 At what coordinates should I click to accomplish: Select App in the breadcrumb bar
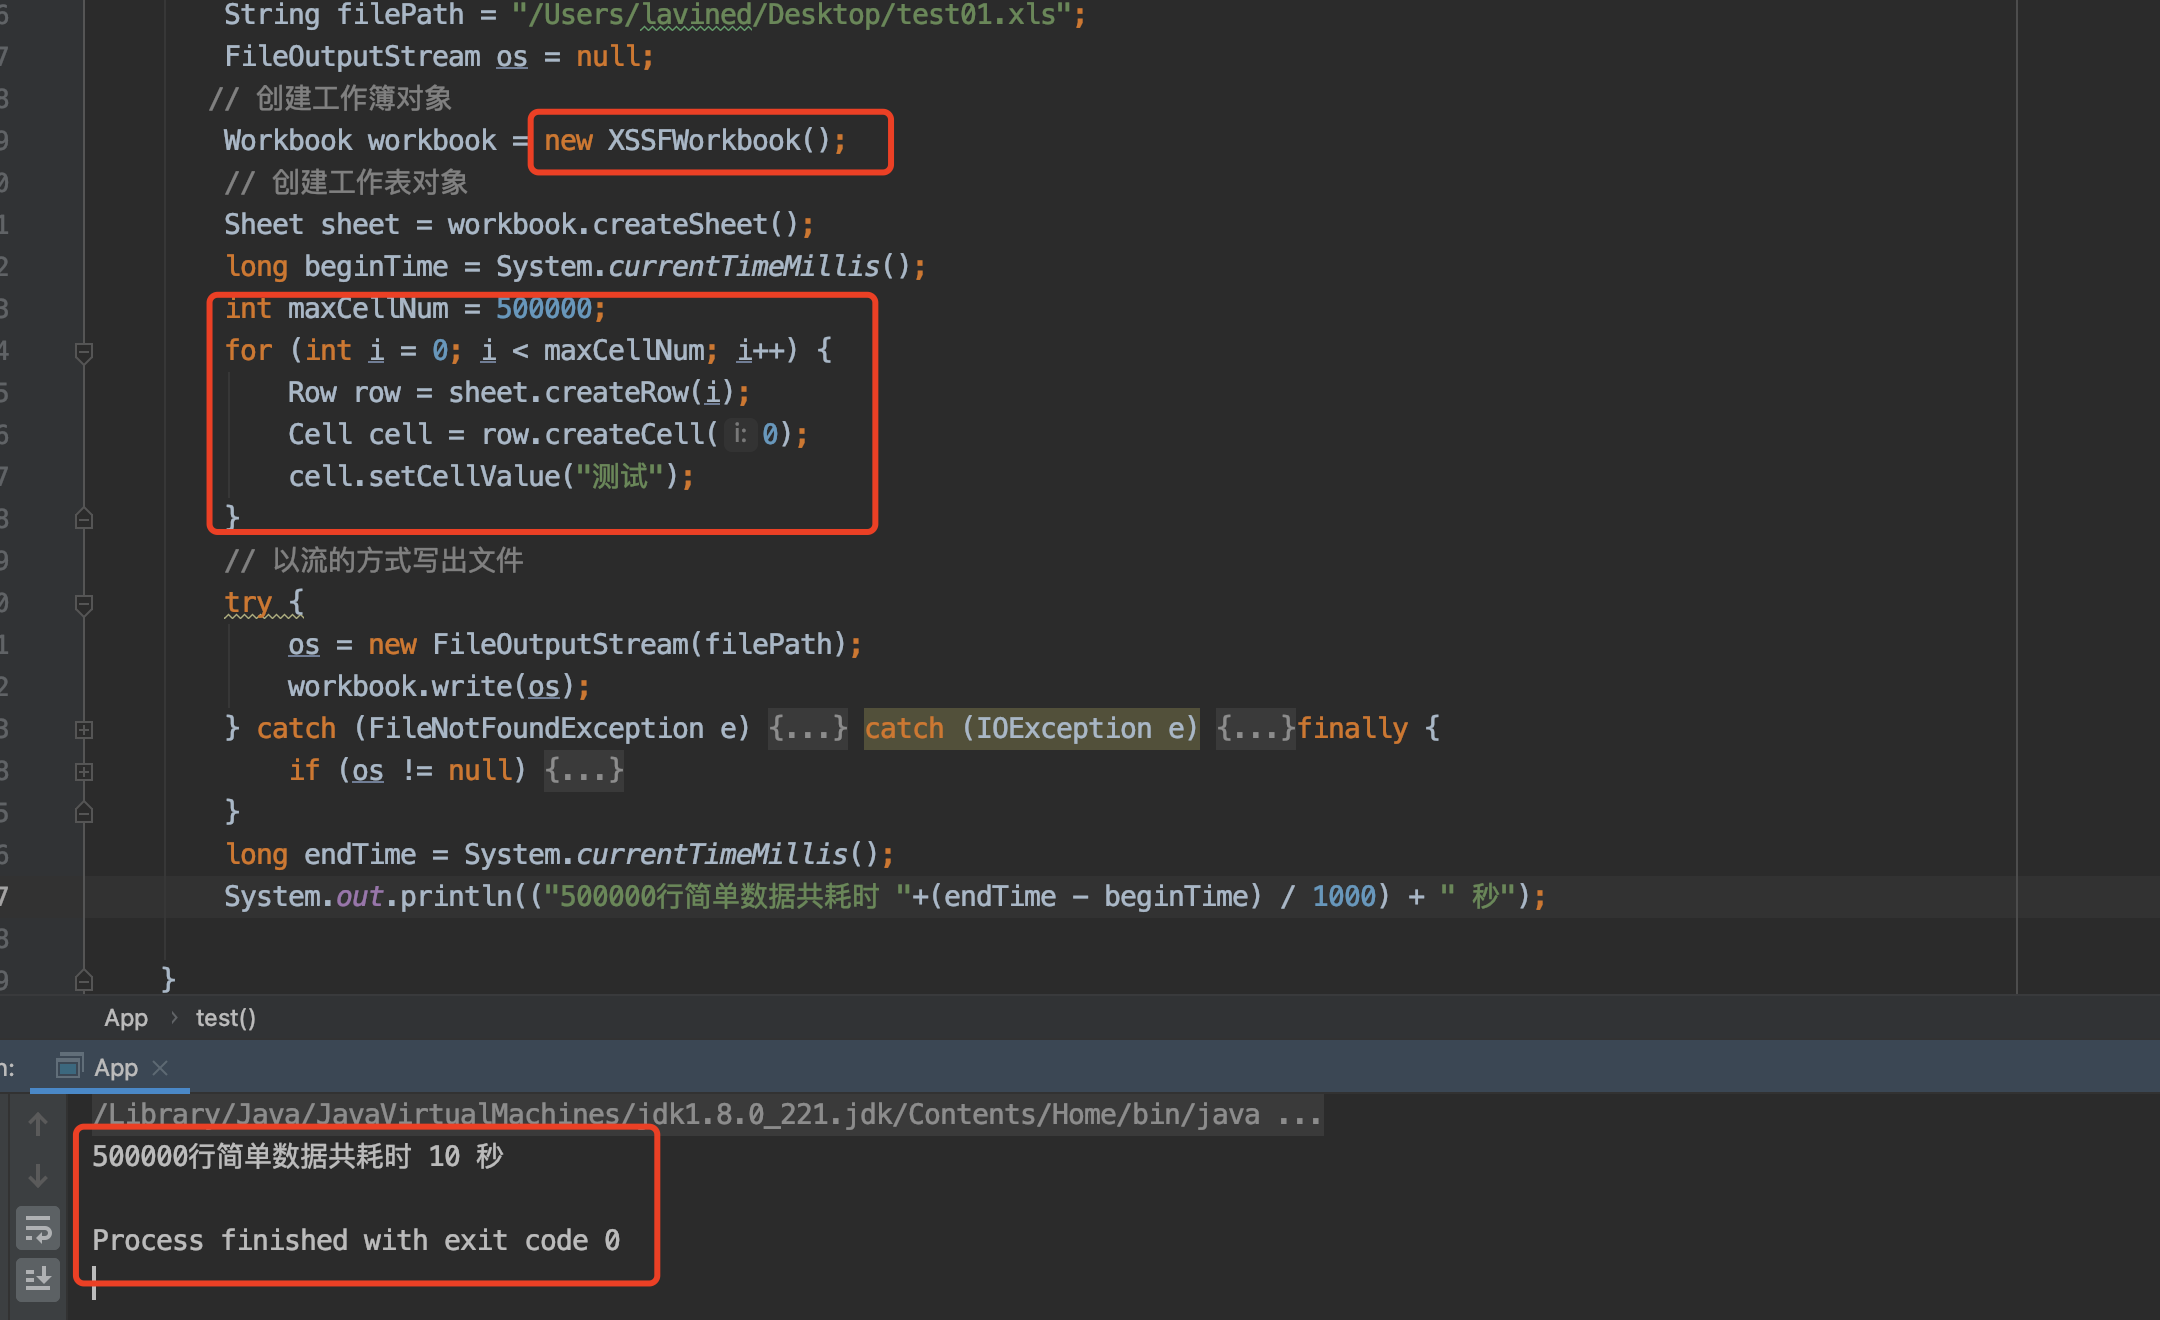pyautogui.click(x=126, y=1018)
